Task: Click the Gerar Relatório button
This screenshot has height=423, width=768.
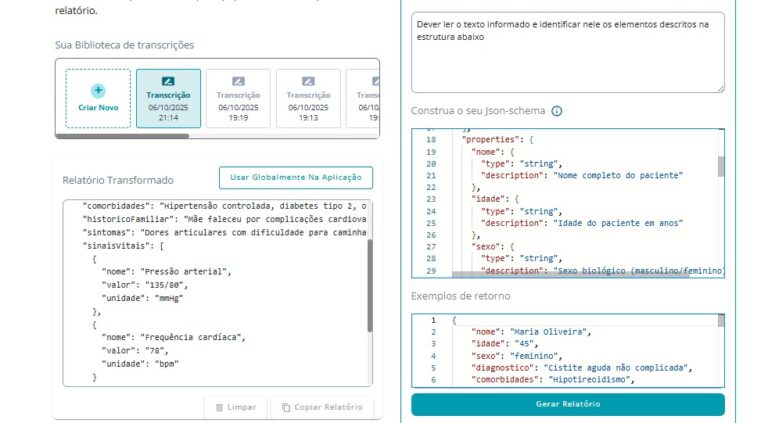Action: tap(567, 404)
